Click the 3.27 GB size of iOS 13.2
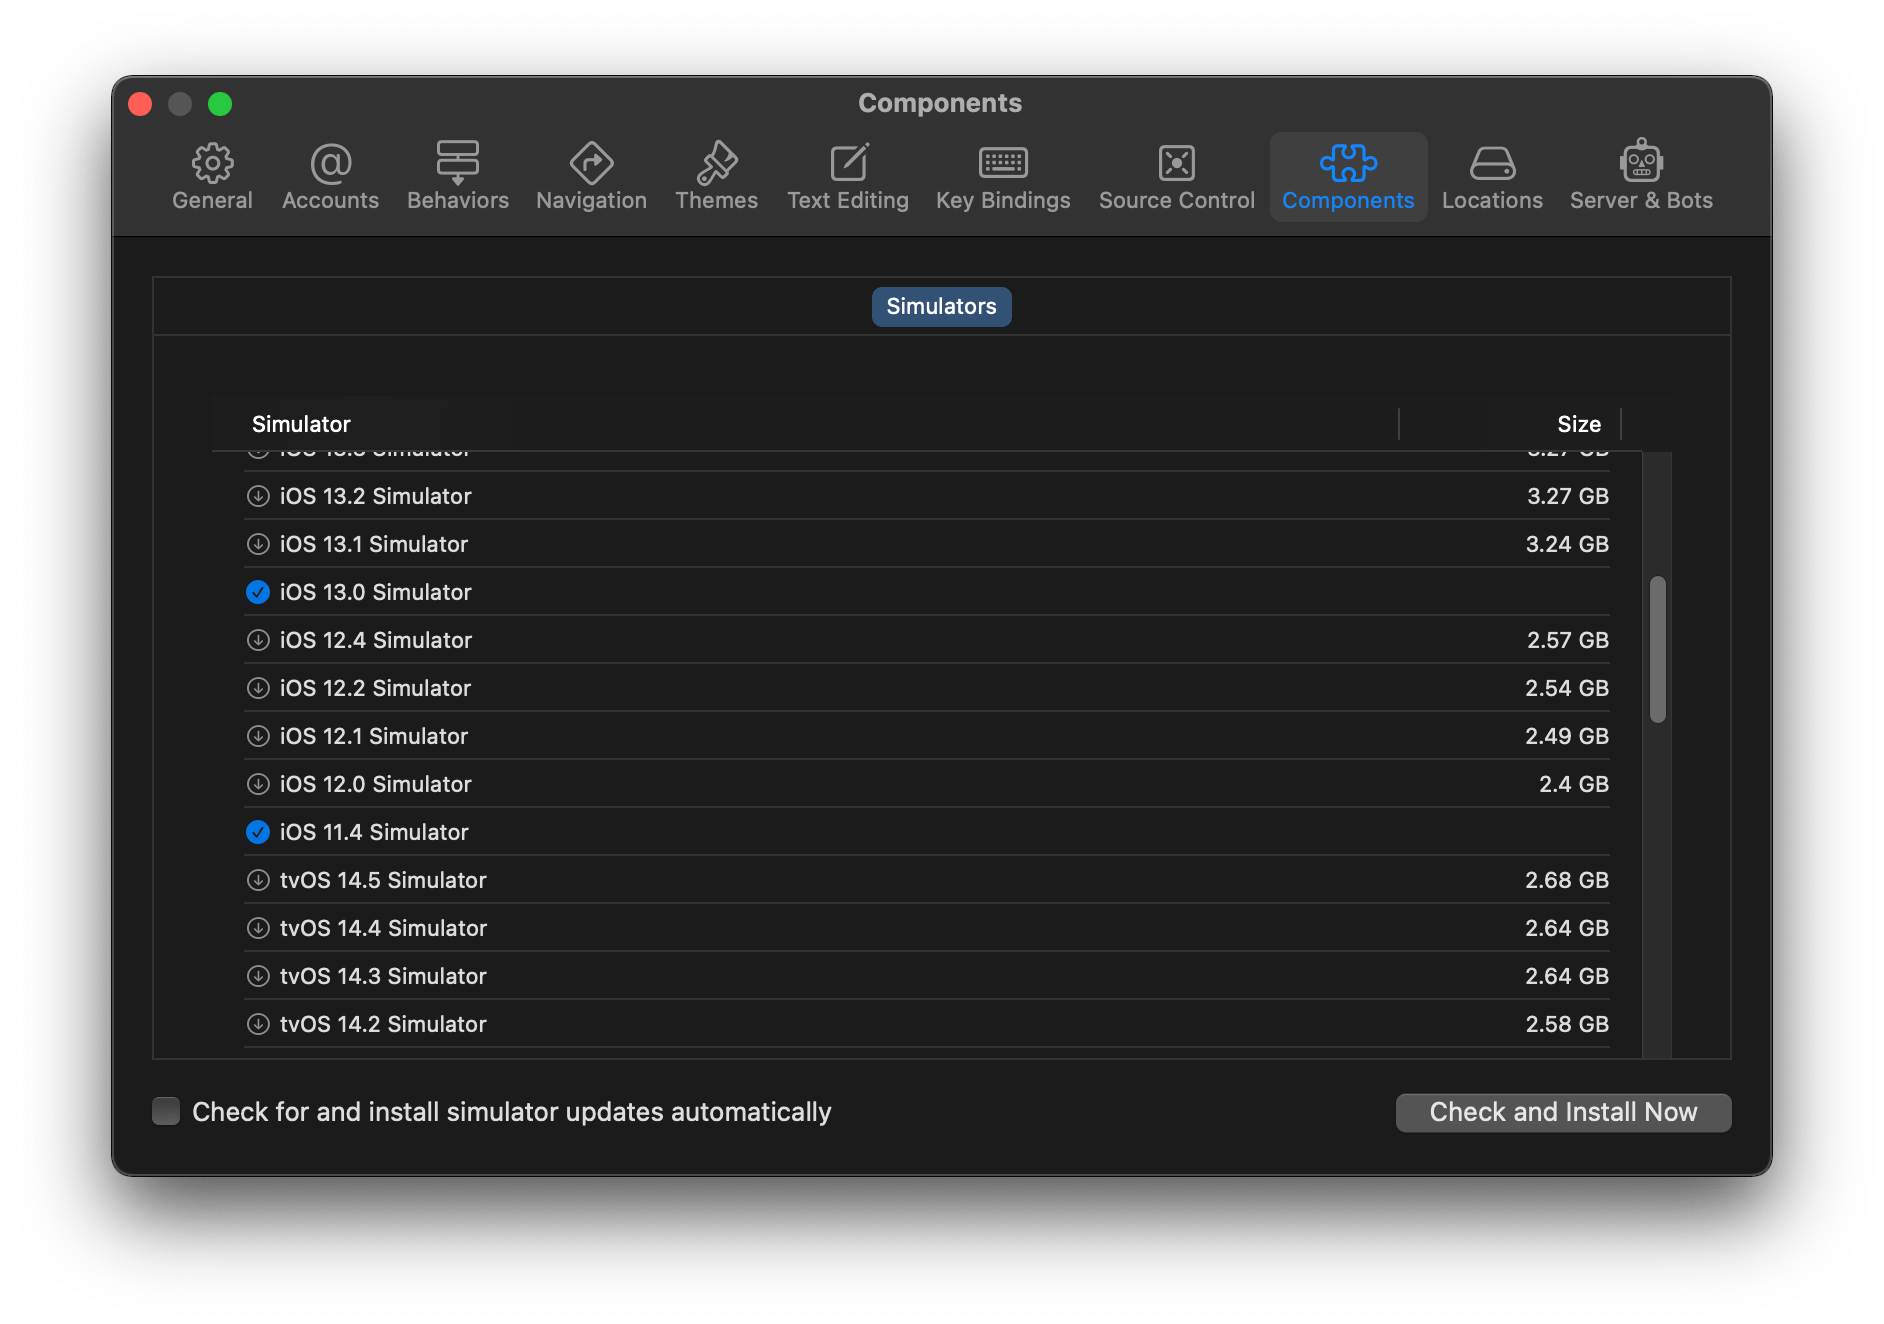The image size is (1884, 1324). [x=1567, y=496]
